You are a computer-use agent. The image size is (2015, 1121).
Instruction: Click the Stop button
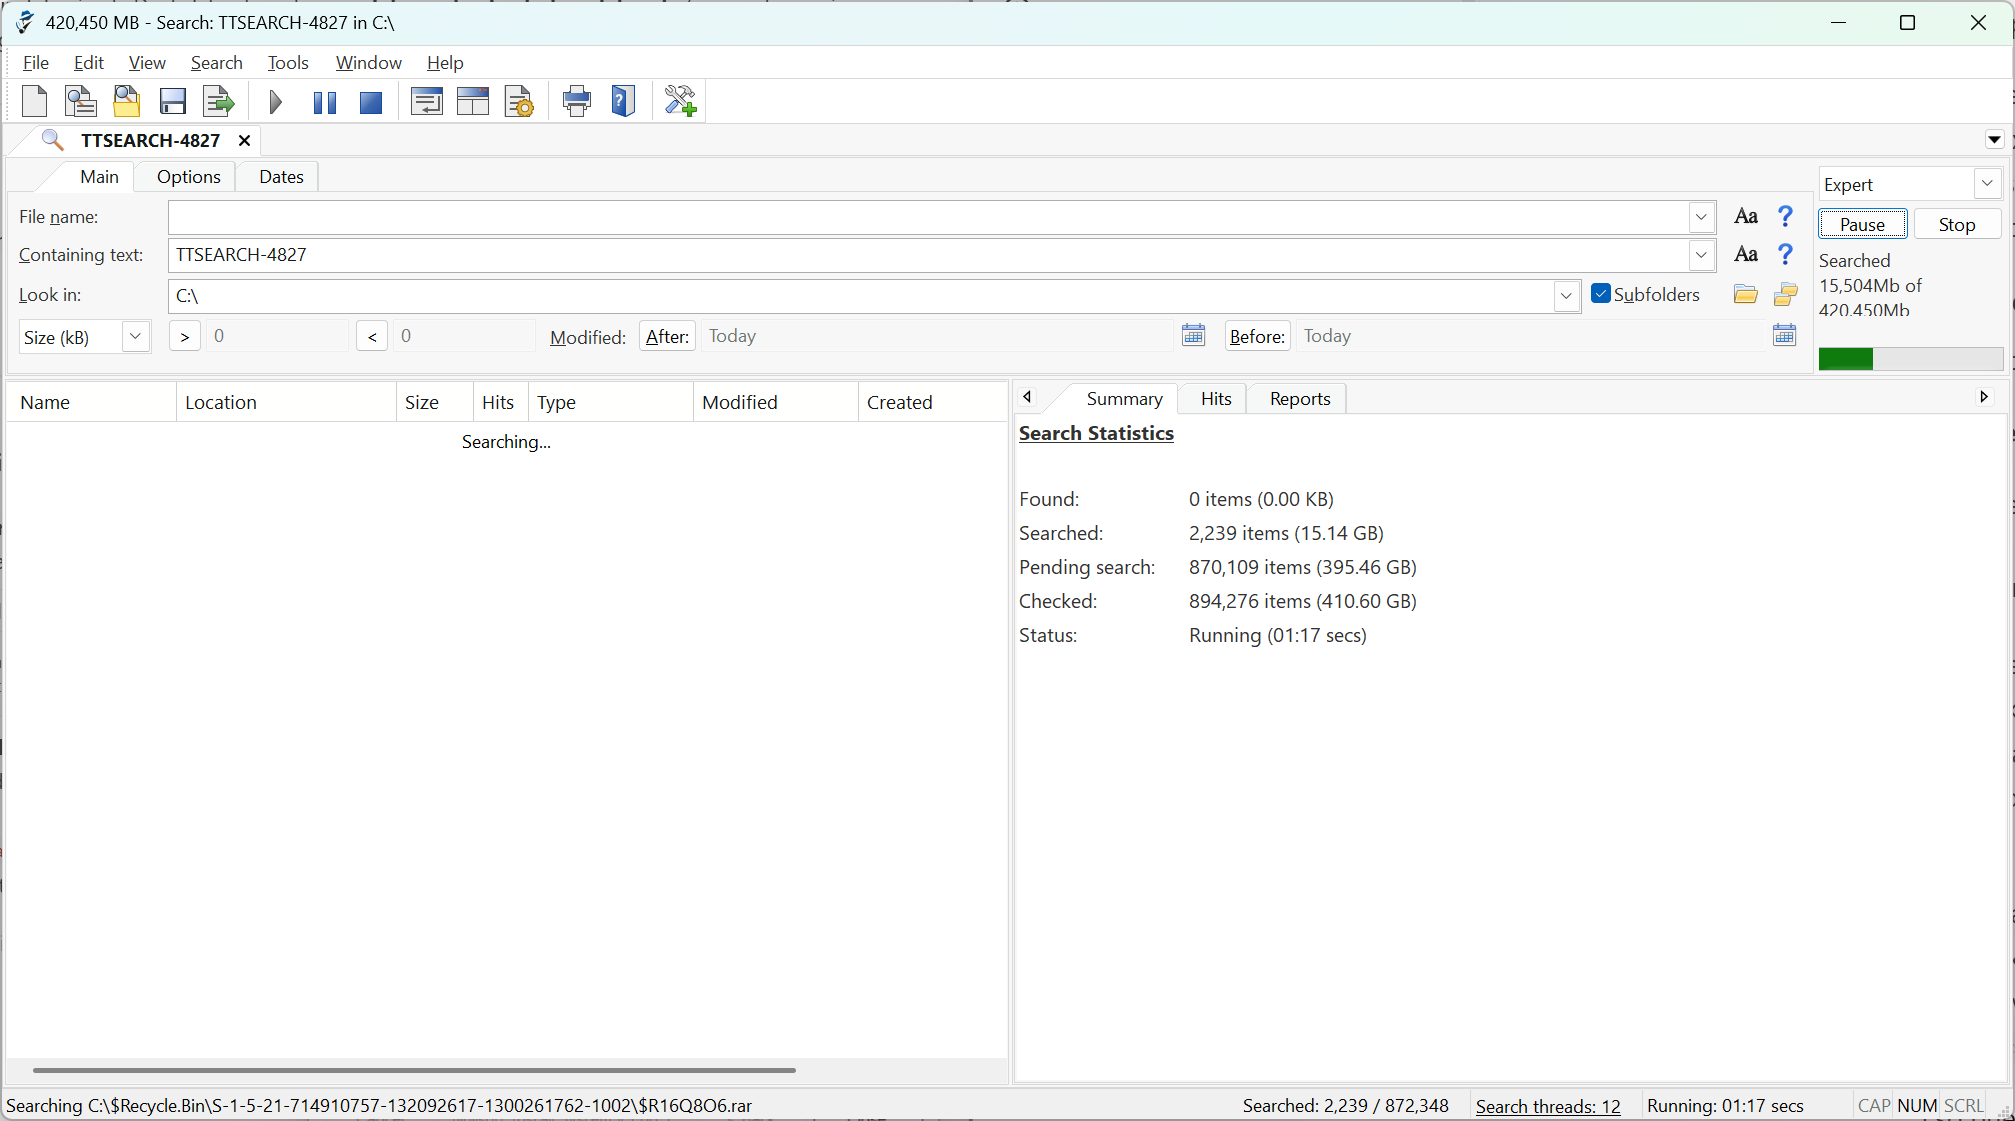pyautogui.click(x=1957, y=225)
